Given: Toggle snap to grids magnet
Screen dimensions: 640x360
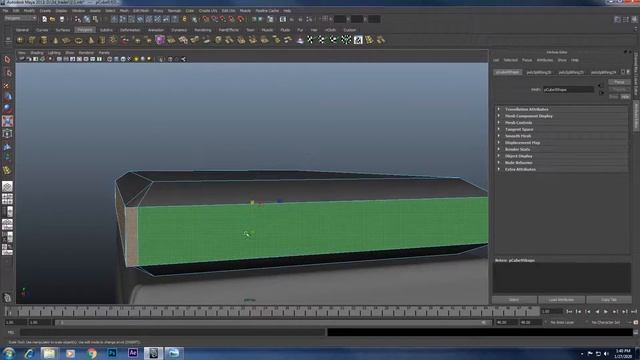Looking at the screenshot, I should [x=206, y=19].
